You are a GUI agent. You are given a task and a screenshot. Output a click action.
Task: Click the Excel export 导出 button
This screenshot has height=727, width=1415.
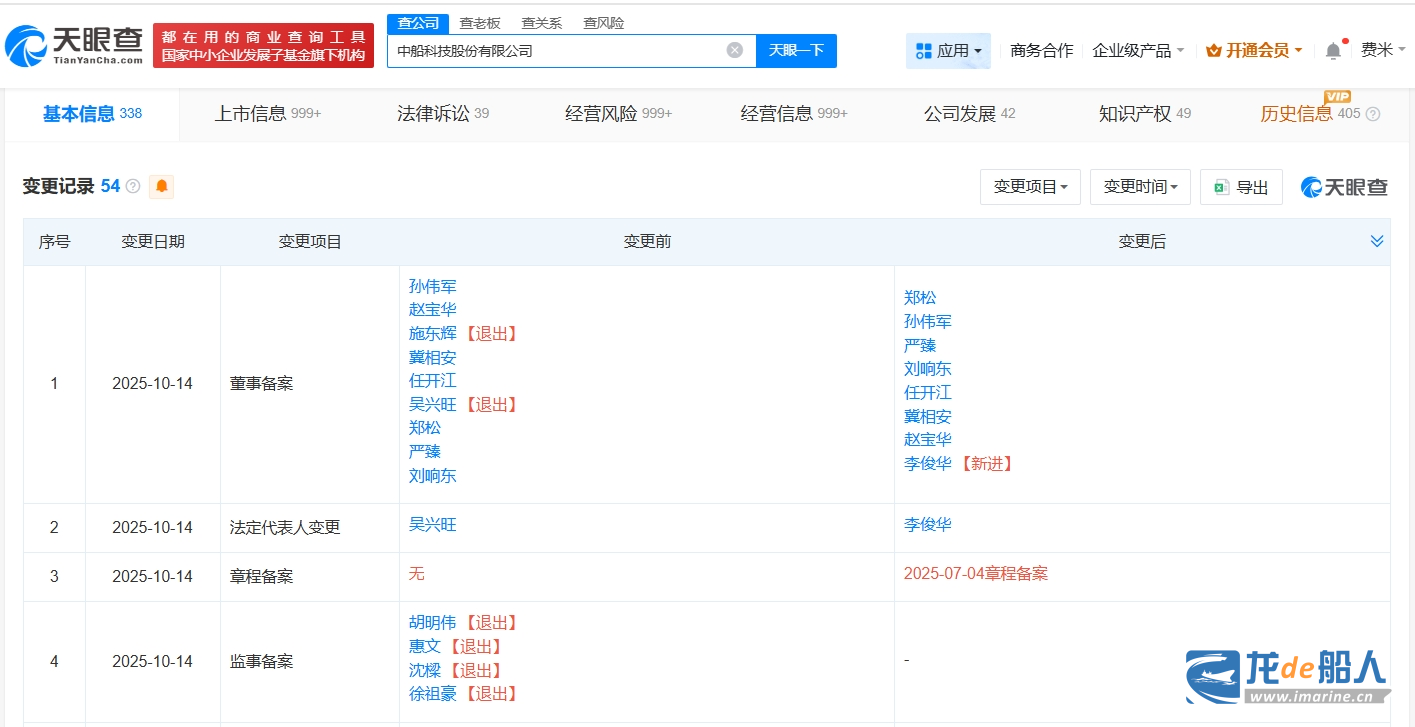click(1241, 187)
